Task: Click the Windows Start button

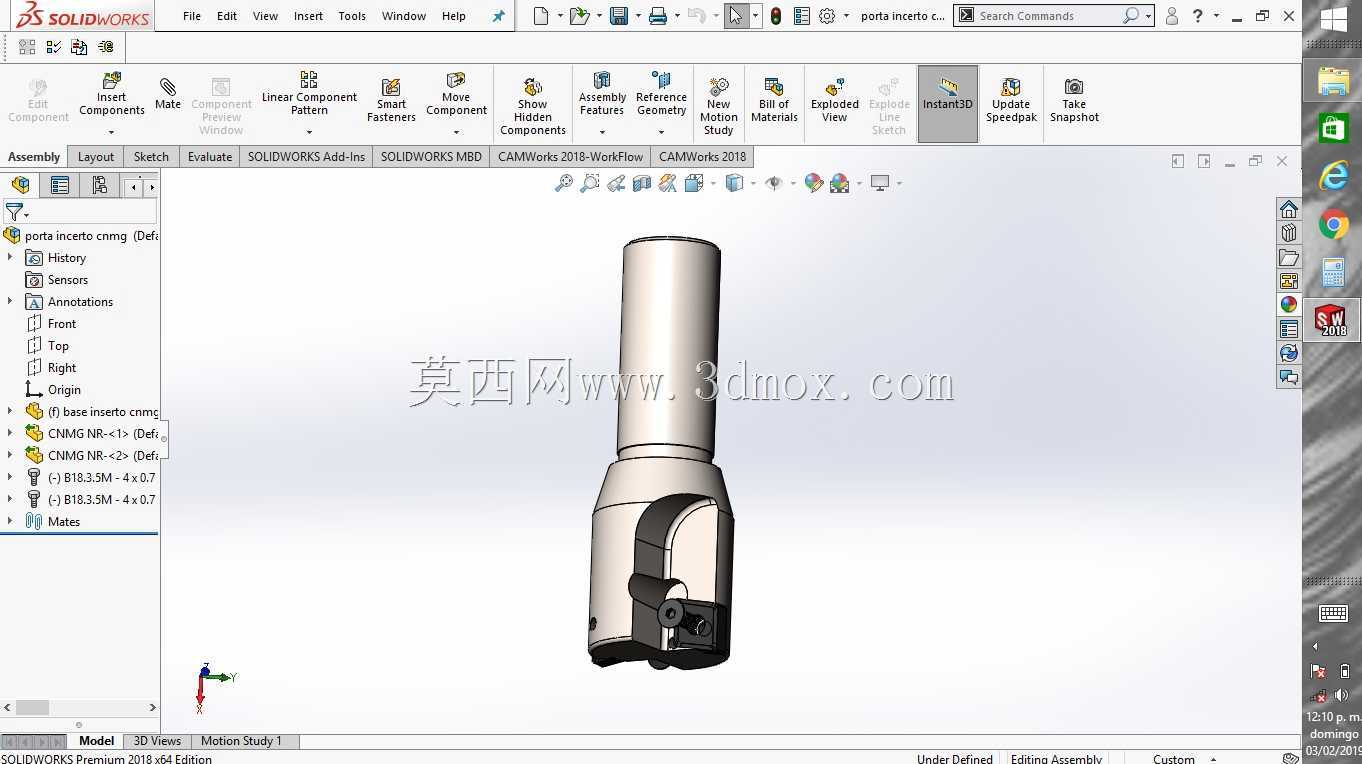Action: (1333, 19)
